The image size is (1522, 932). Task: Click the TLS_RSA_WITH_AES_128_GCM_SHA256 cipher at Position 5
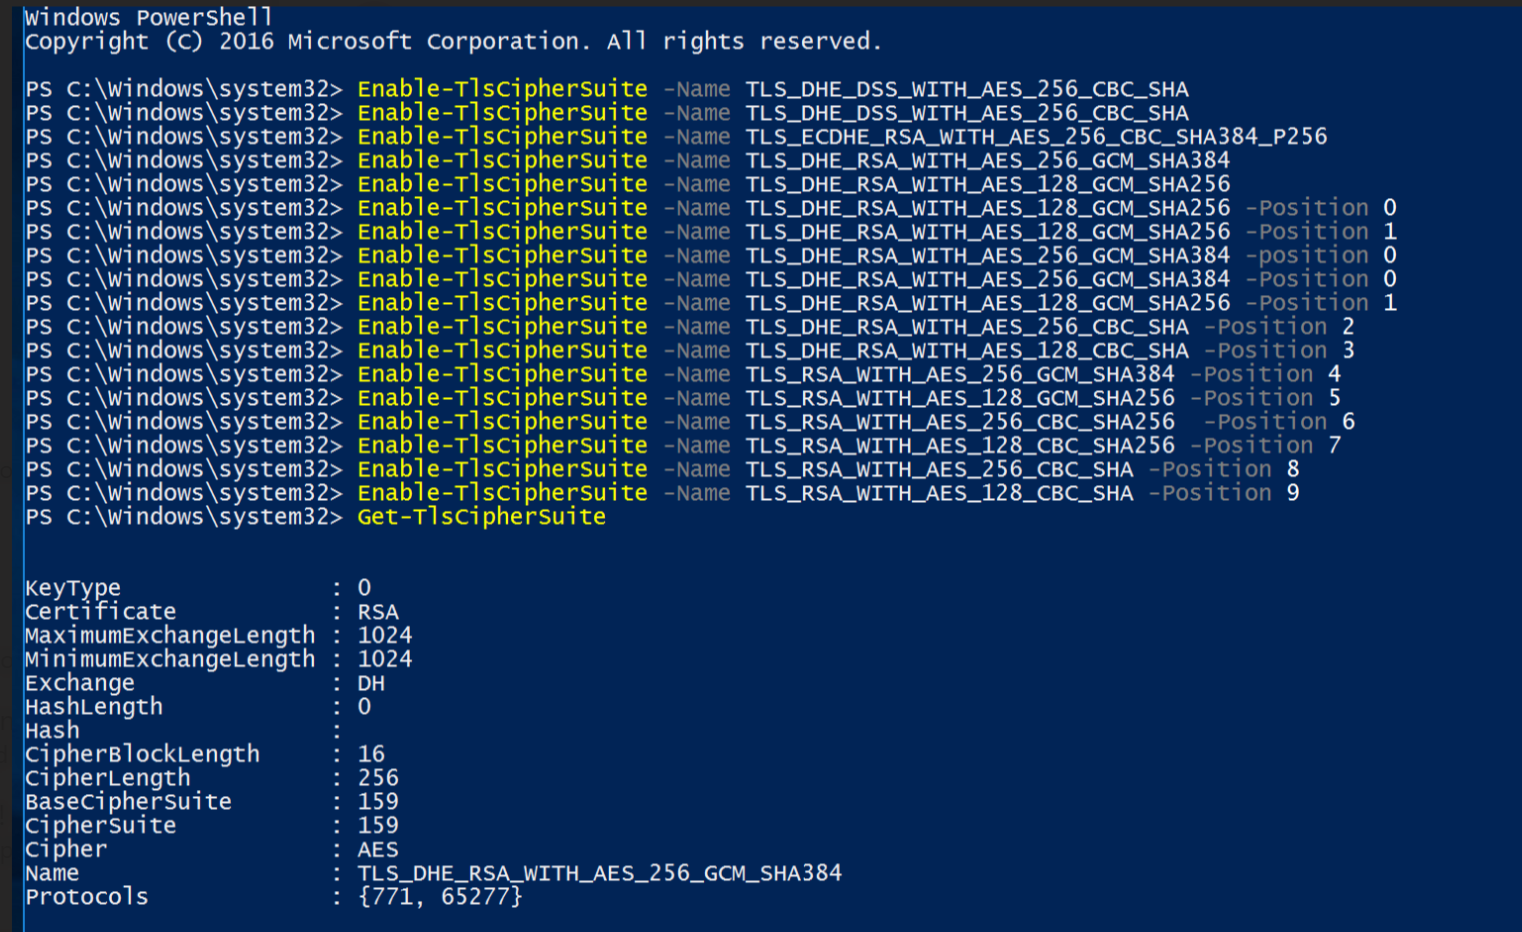point(960,398)
